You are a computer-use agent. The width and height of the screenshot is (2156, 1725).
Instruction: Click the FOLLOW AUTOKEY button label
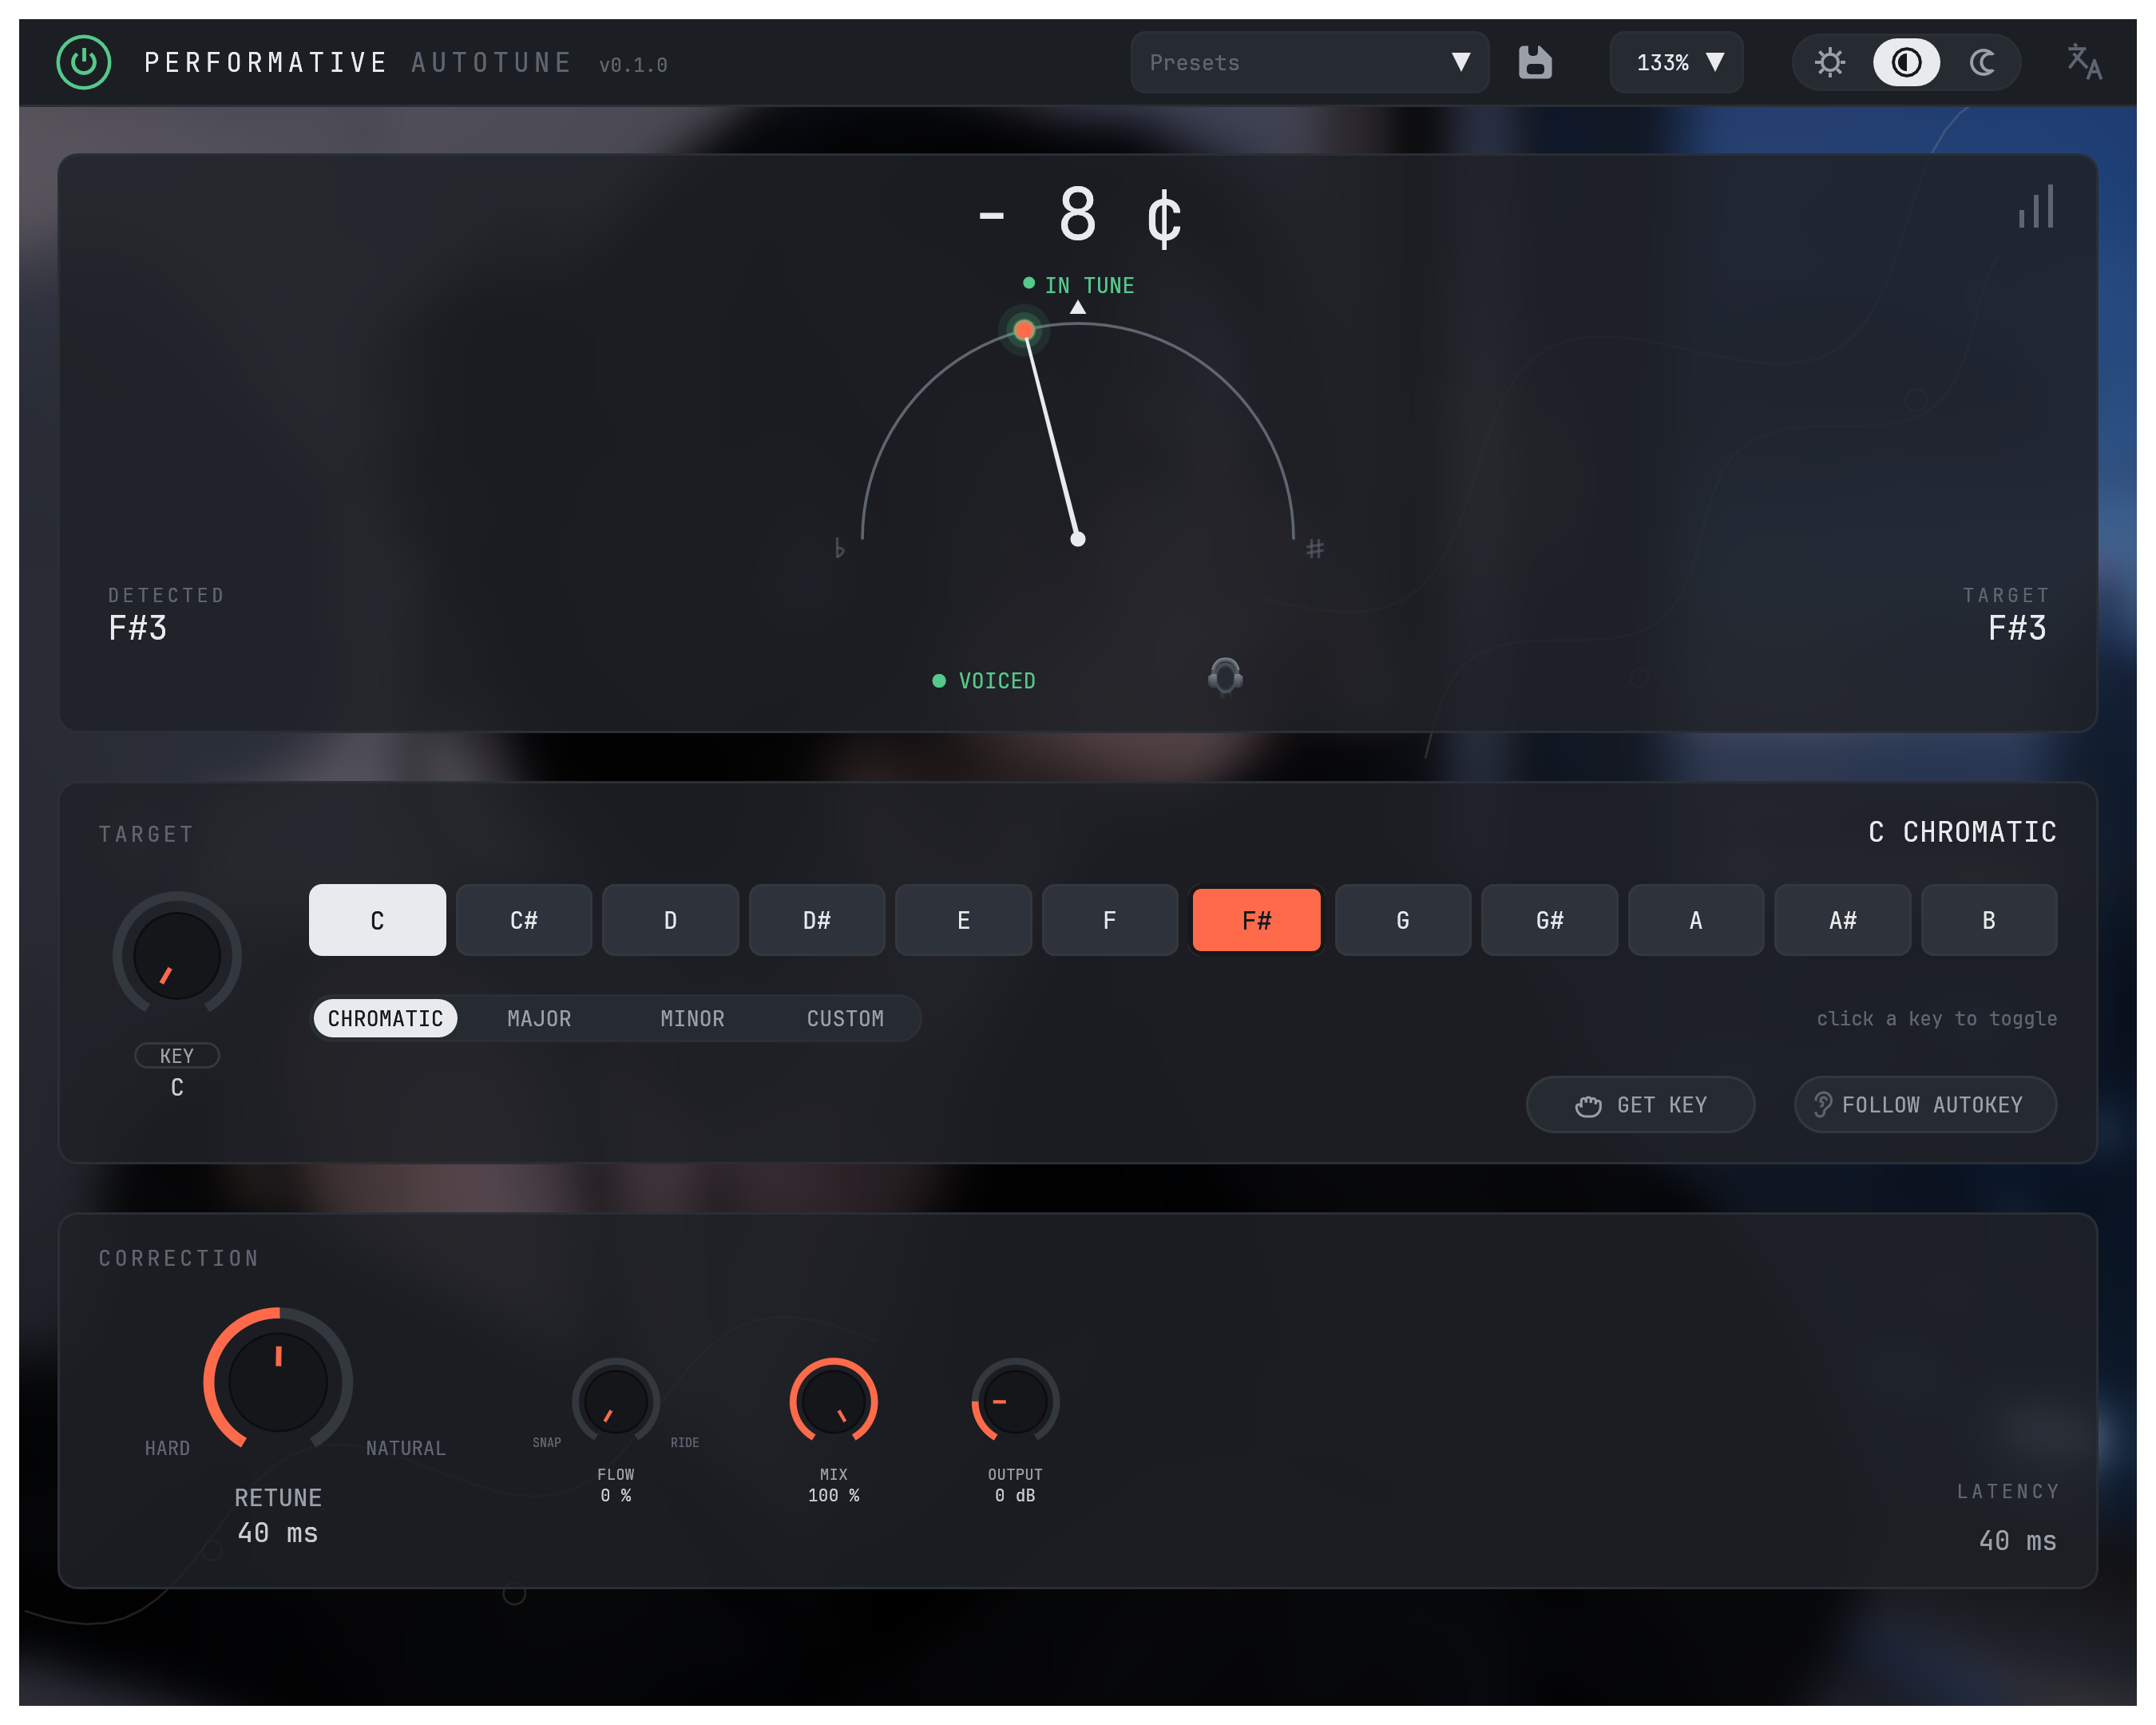pyautogui.click(x=1932, y=1104)
